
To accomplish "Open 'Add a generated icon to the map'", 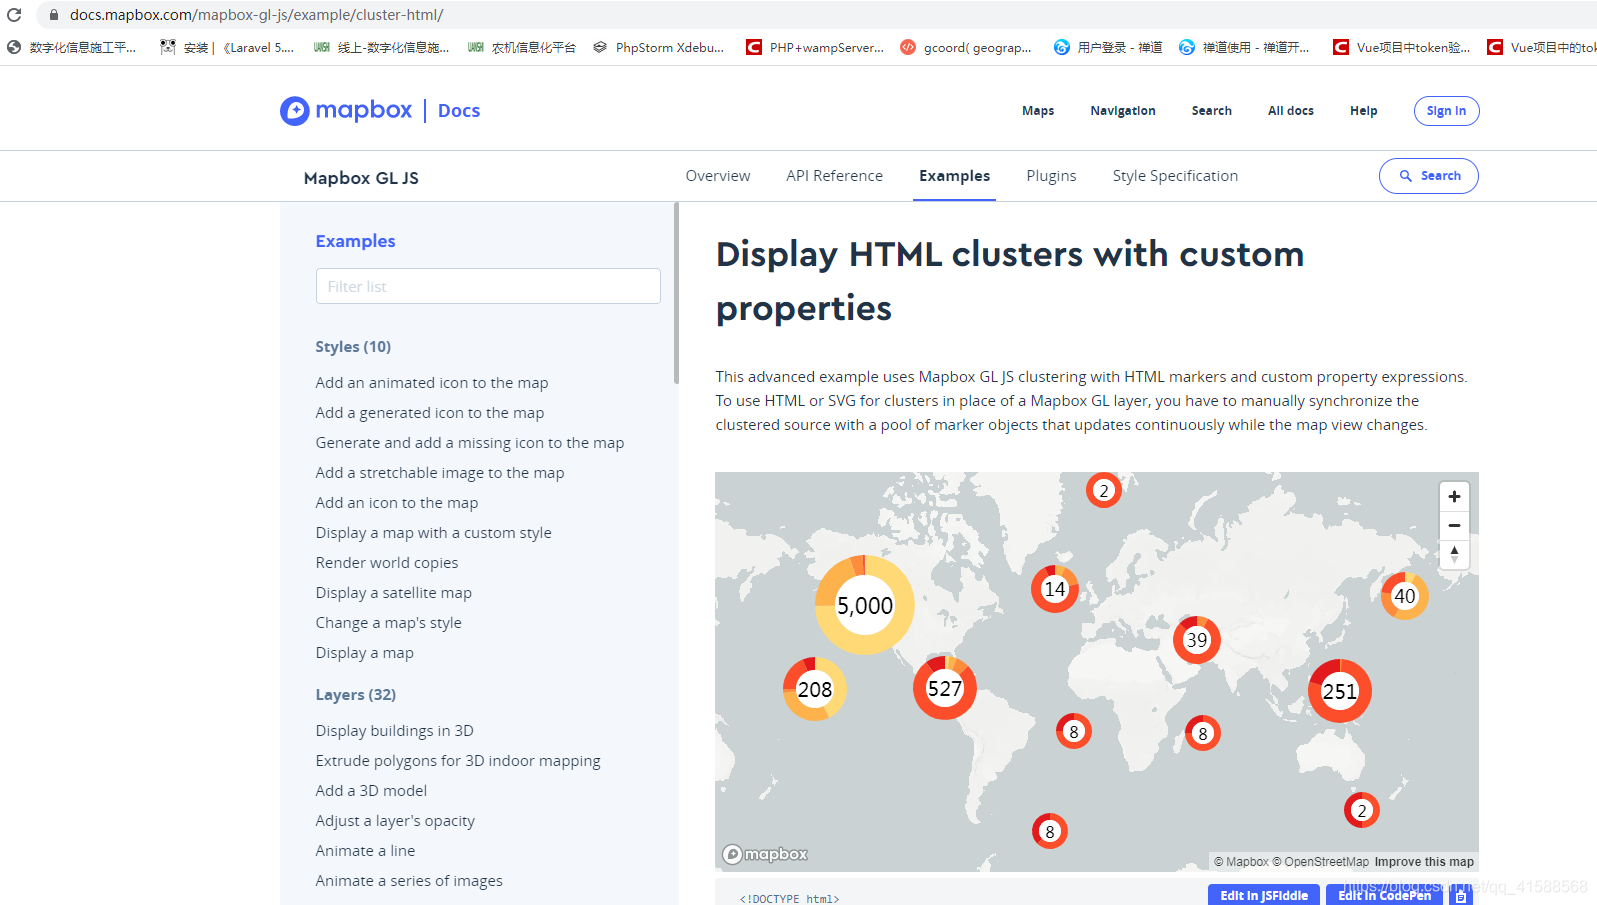I will (430, 412).
